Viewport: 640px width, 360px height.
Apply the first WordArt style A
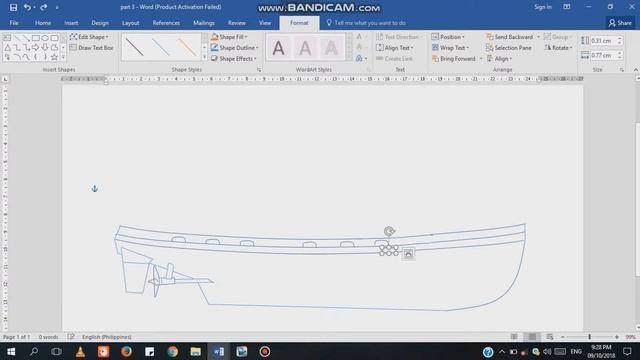tap(278, 48)
